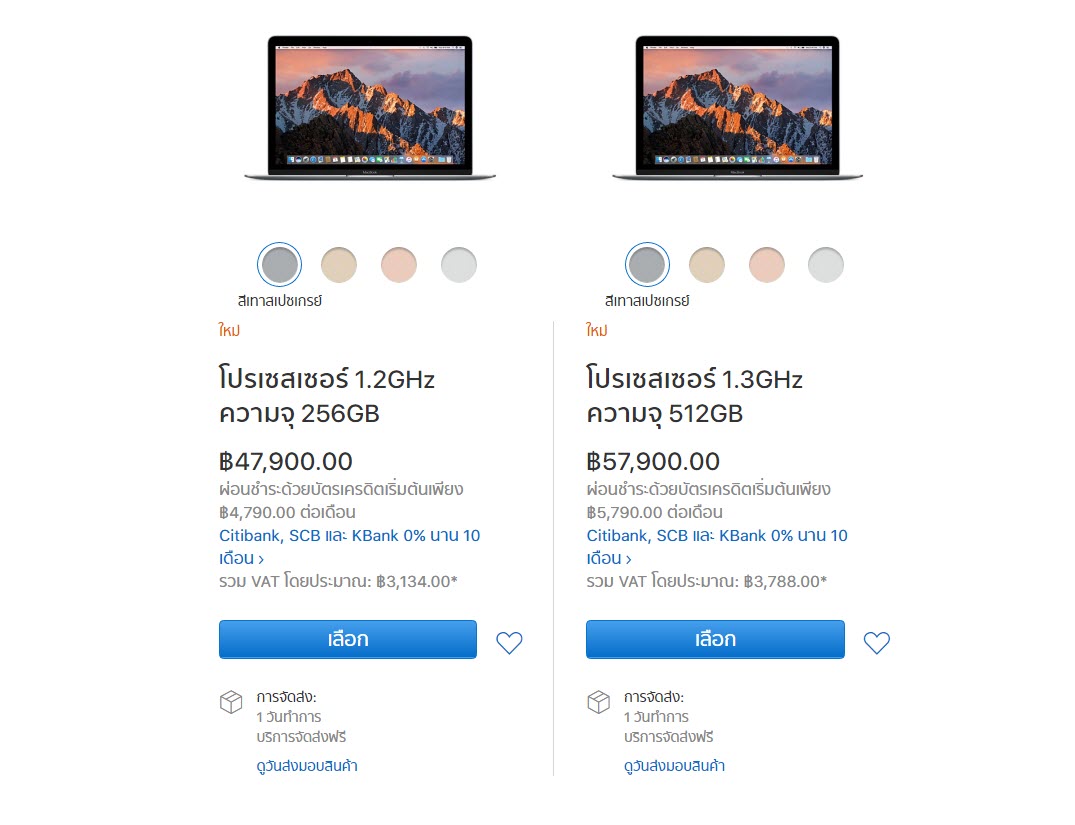Choose Gold color for the 1.2GHz MacBook

[339, 265]
